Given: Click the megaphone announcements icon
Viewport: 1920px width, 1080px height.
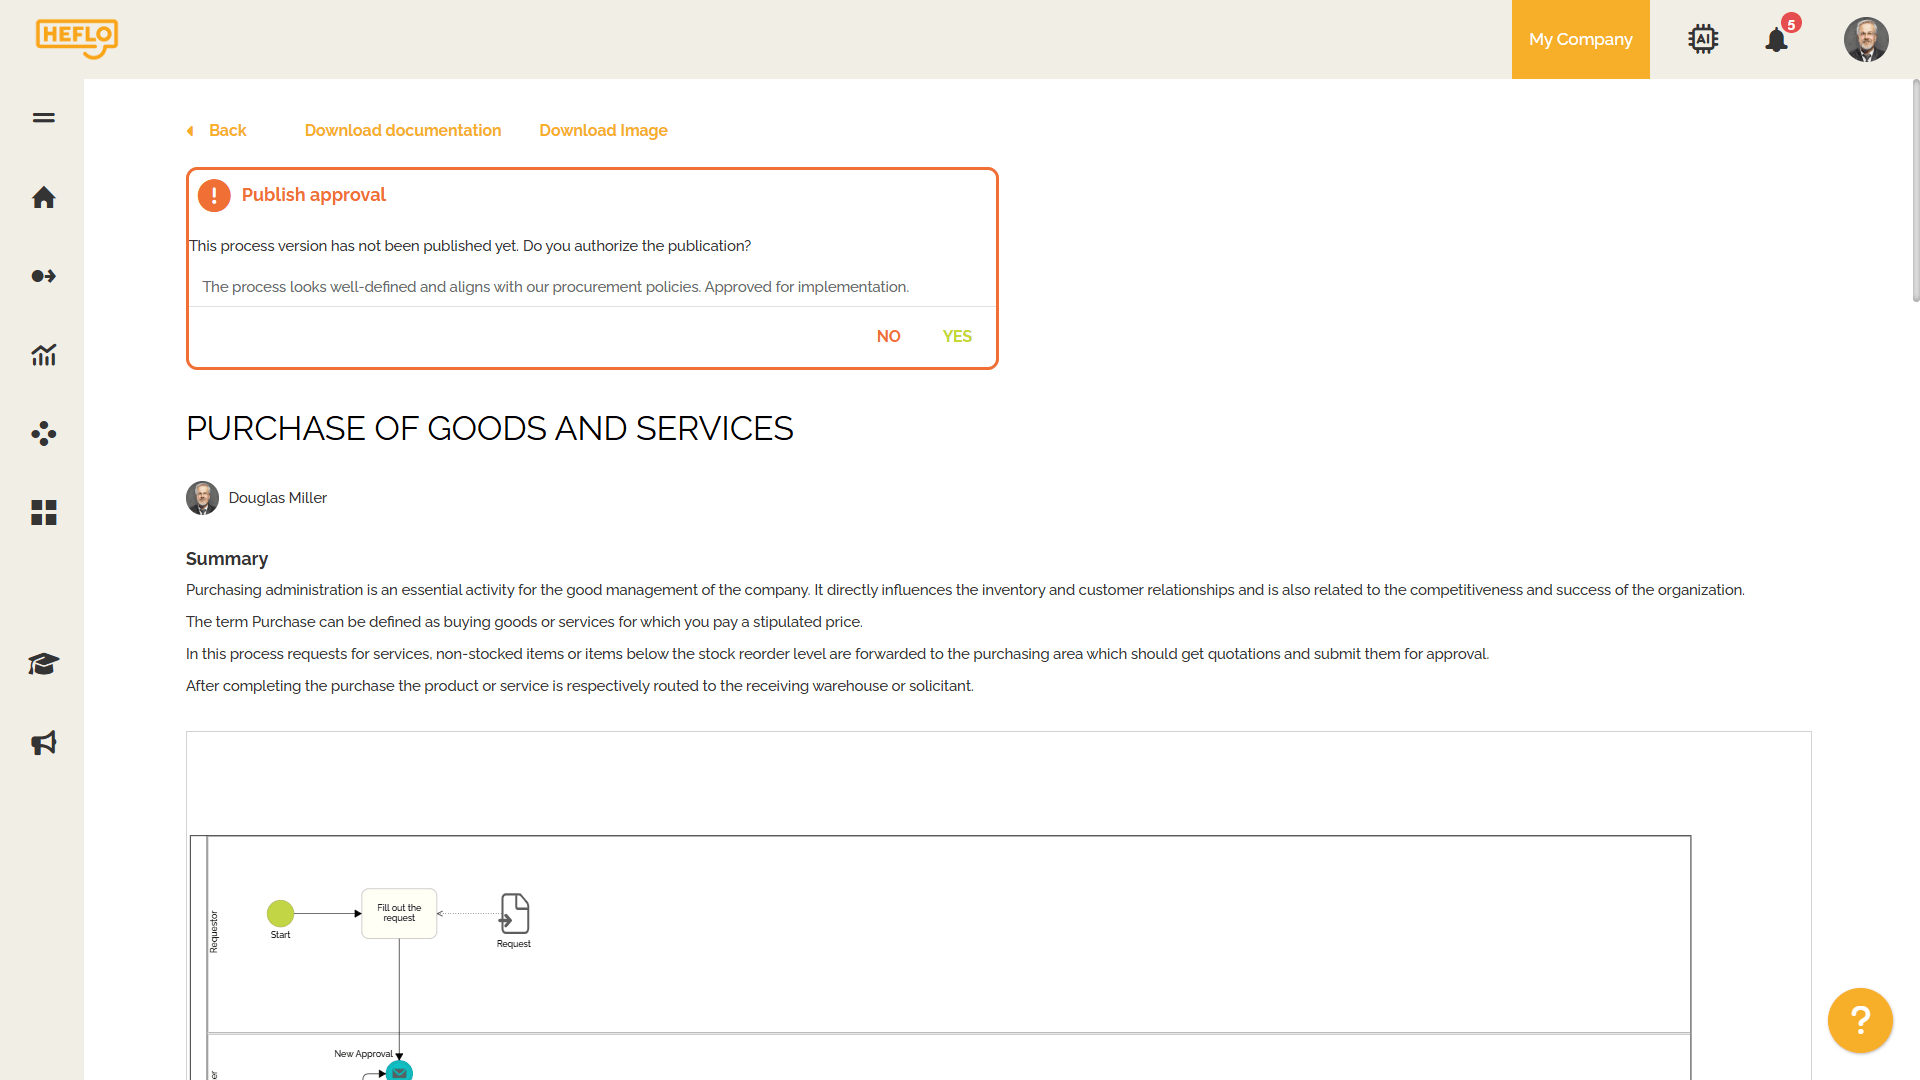Looking at the screenshot, I should click(x=43, y=743).
